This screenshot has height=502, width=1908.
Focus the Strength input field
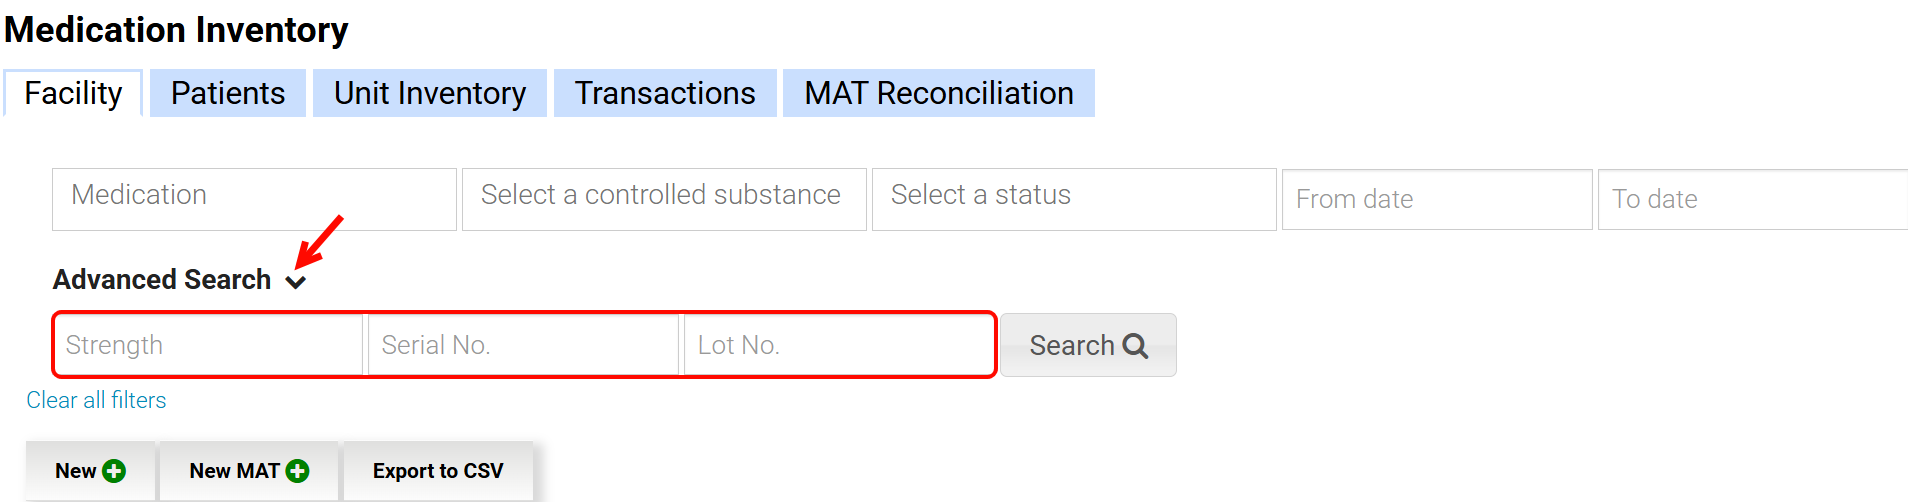(x=209, y=345)
